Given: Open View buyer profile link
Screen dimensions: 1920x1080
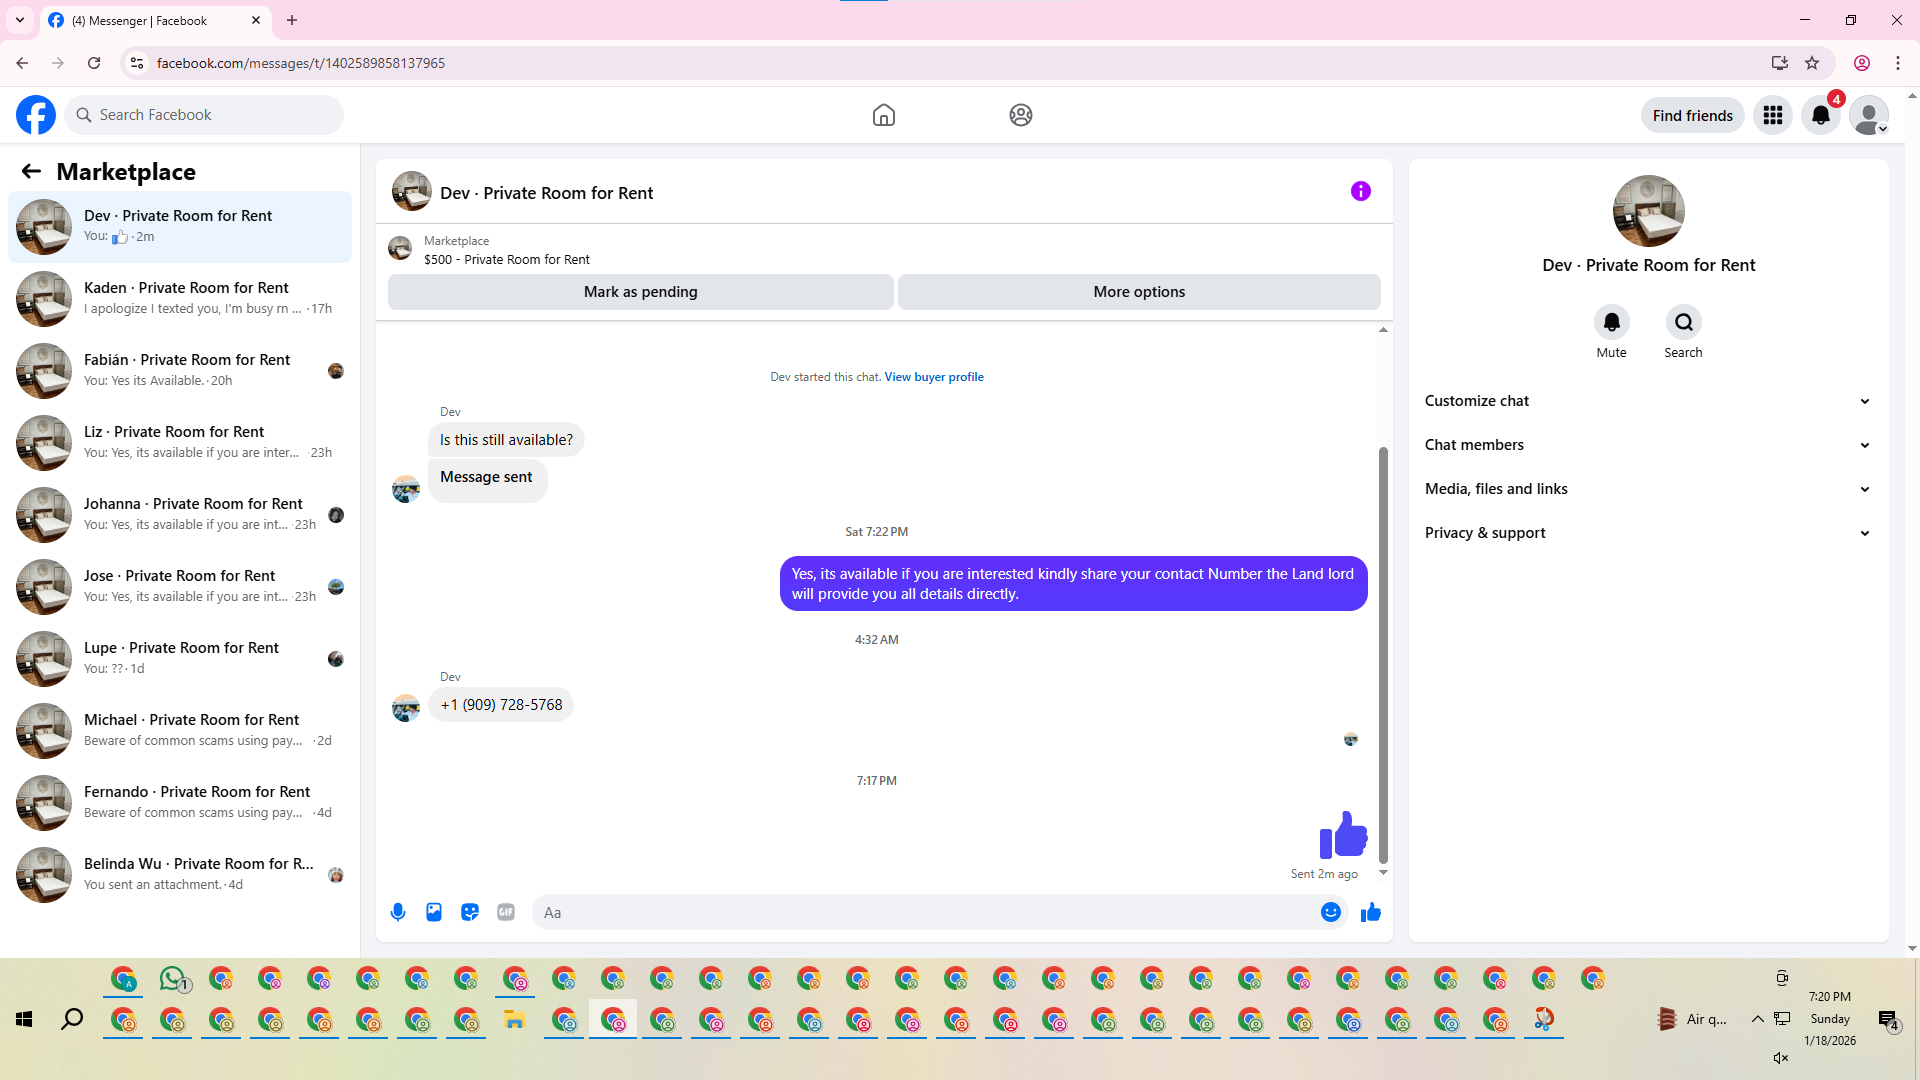Looking at the screenshot, I should [x=934, y=377].
